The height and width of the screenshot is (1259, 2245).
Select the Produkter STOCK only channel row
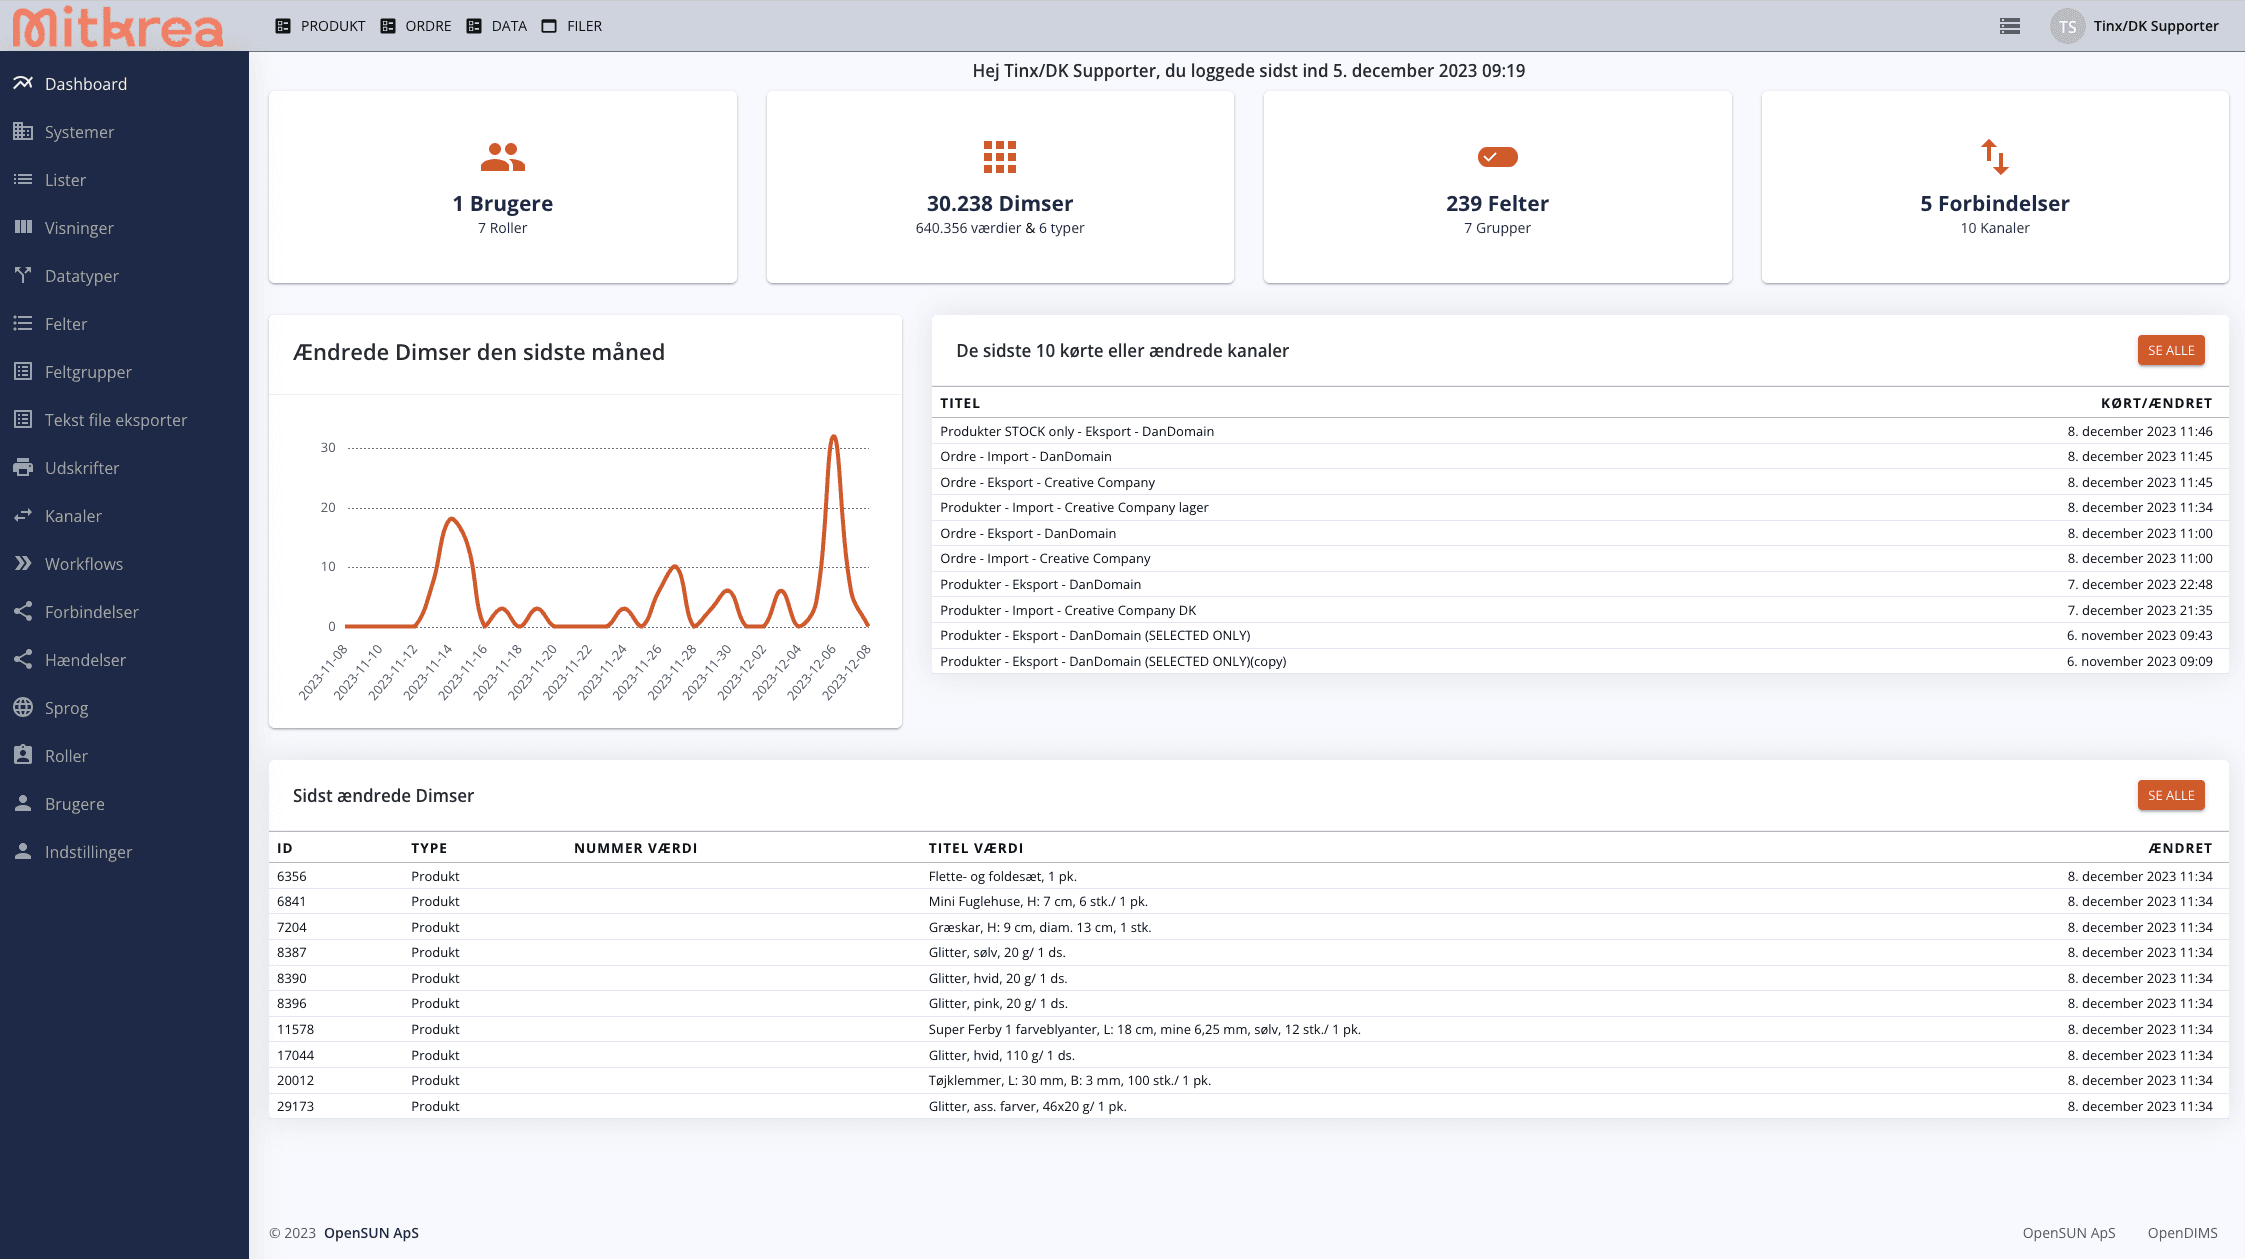click(x=1580, y=431)
